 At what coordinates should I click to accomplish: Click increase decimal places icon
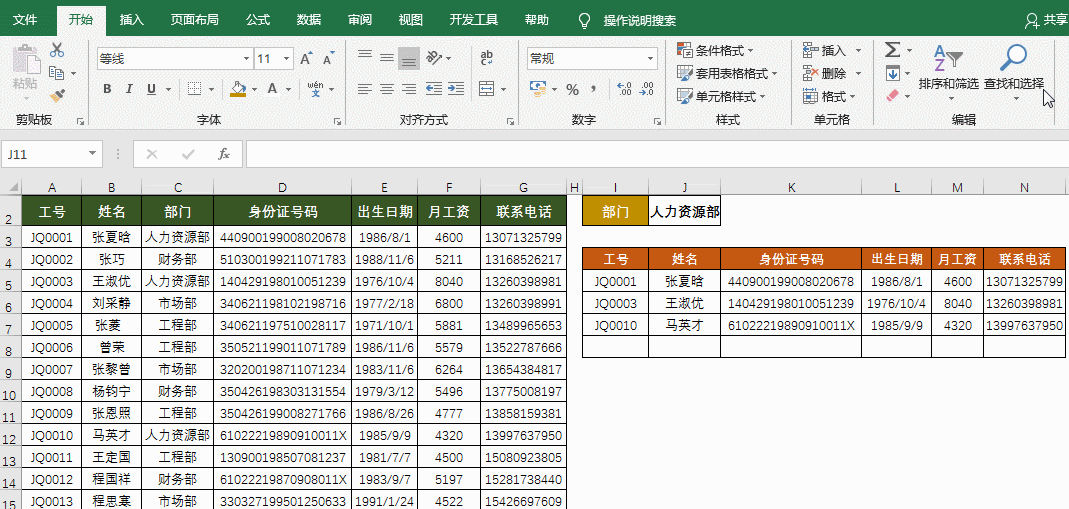pyautogui.click(x=624, y=89)
